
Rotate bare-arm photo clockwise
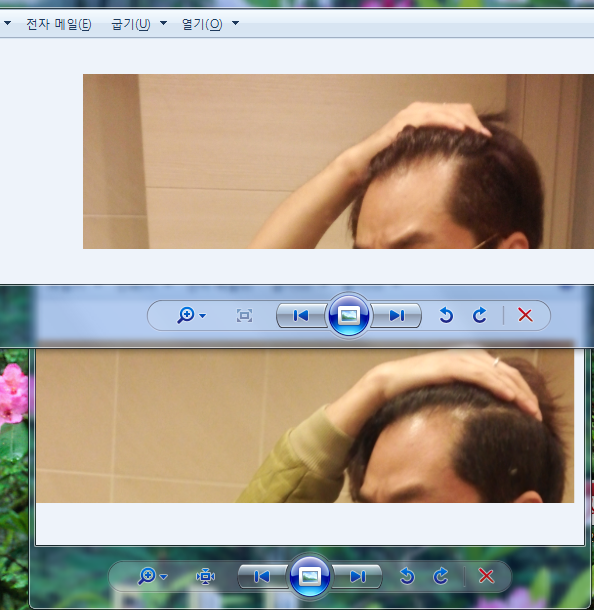click(x=480, y=315)
